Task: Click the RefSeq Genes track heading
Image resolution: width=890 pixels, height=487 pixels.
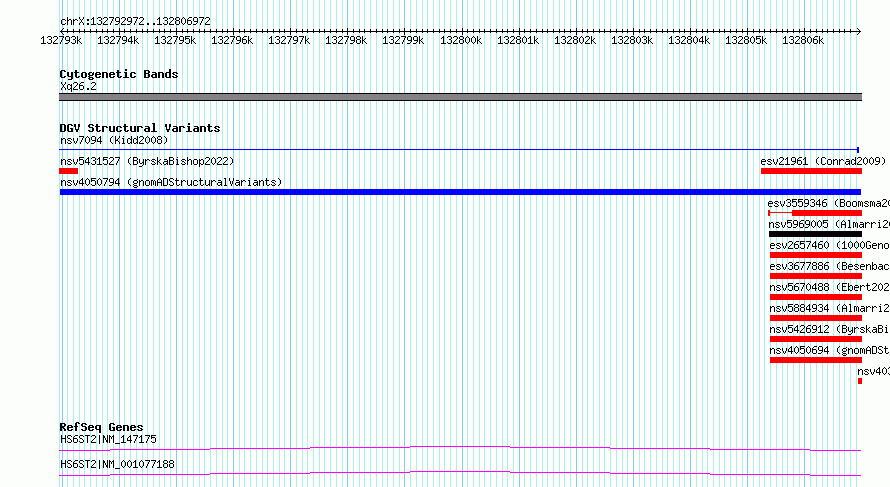Action: [101, 427]
